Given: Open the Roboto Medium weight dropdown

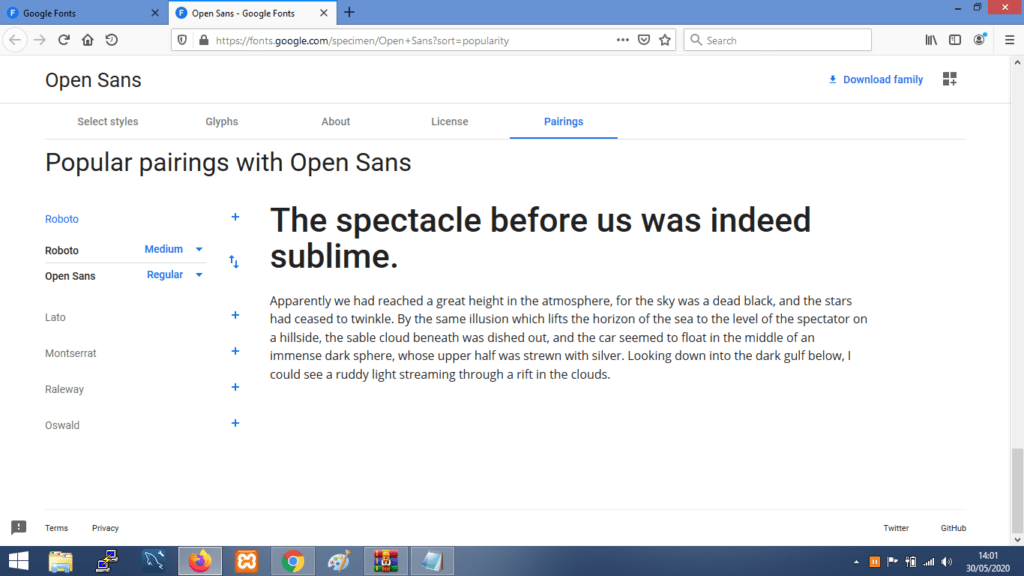Looking at the screenshot, I should [174, 249].
